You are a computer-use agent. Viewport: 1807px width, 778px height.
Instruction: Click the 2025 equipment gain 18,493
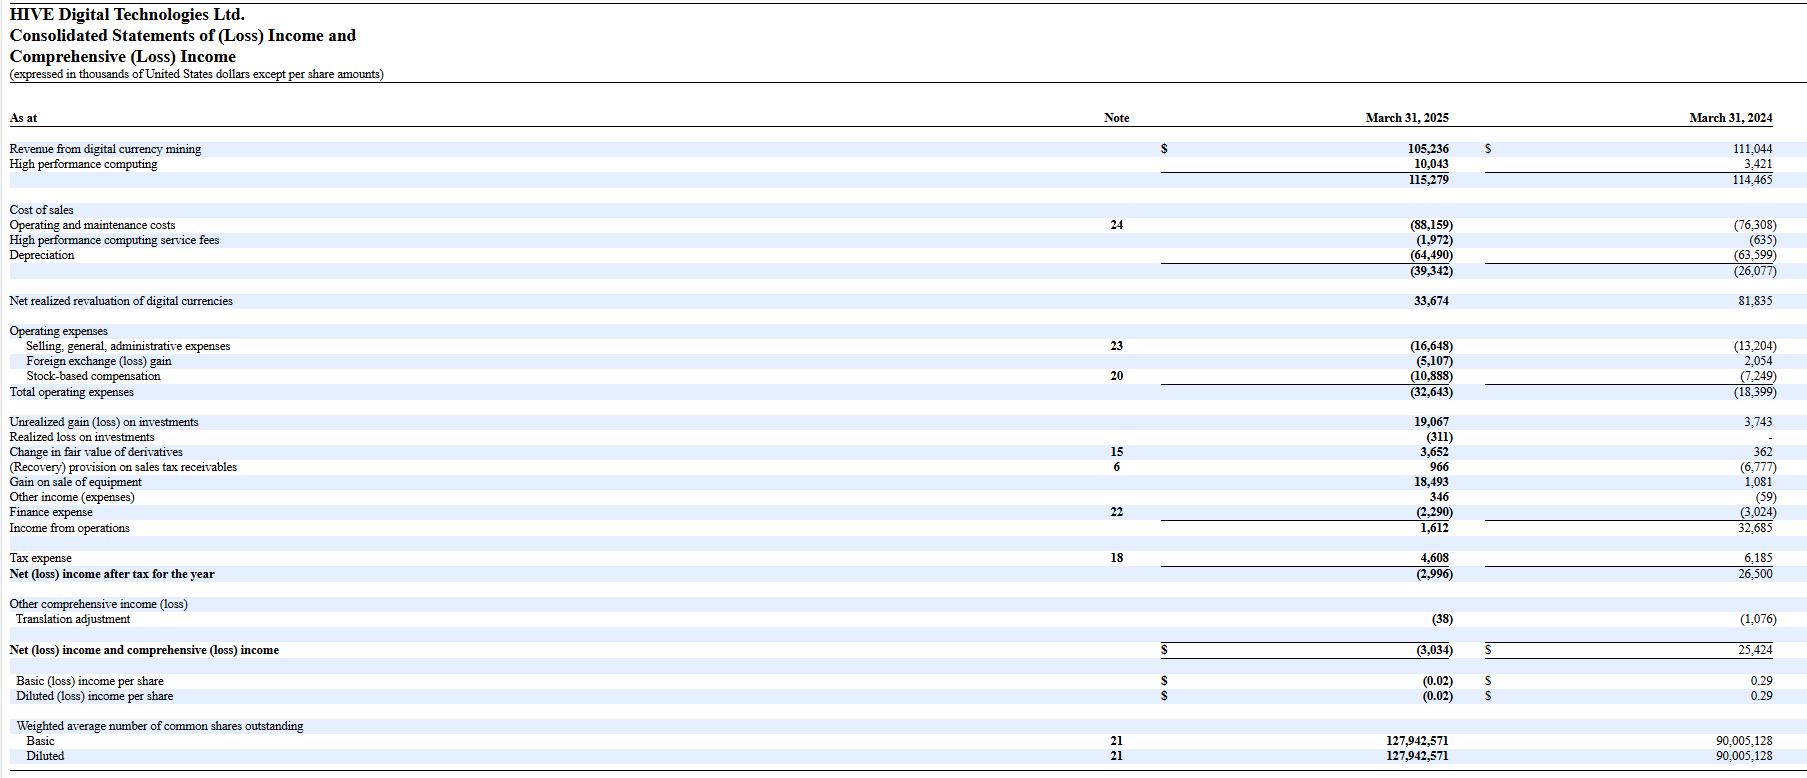pos(1431,482)
